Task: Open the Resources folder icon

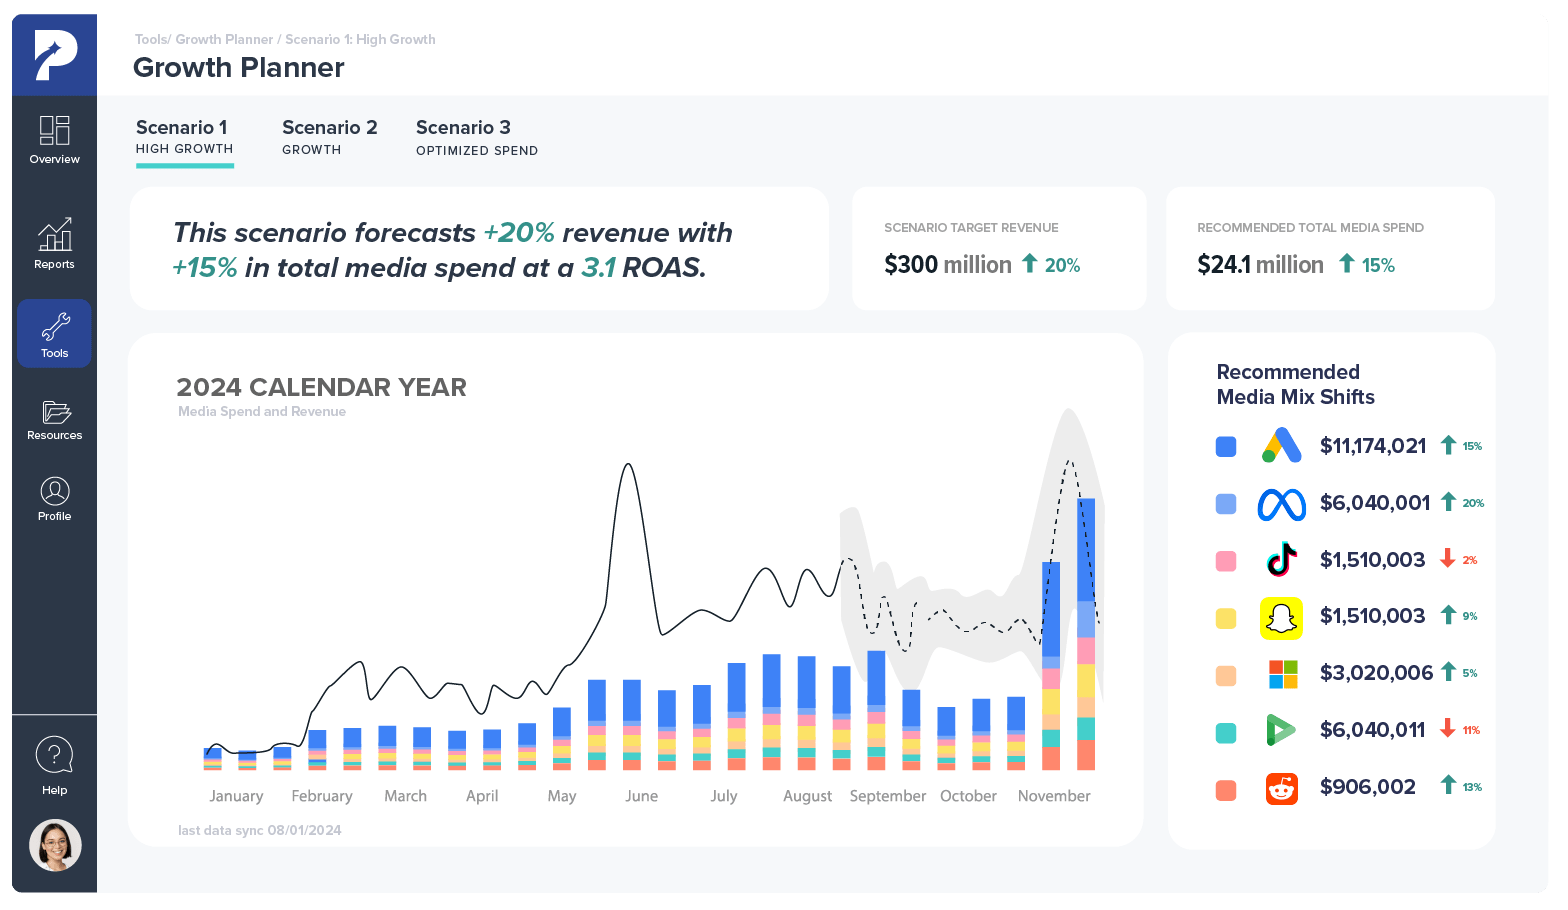Action: [54, 412]
